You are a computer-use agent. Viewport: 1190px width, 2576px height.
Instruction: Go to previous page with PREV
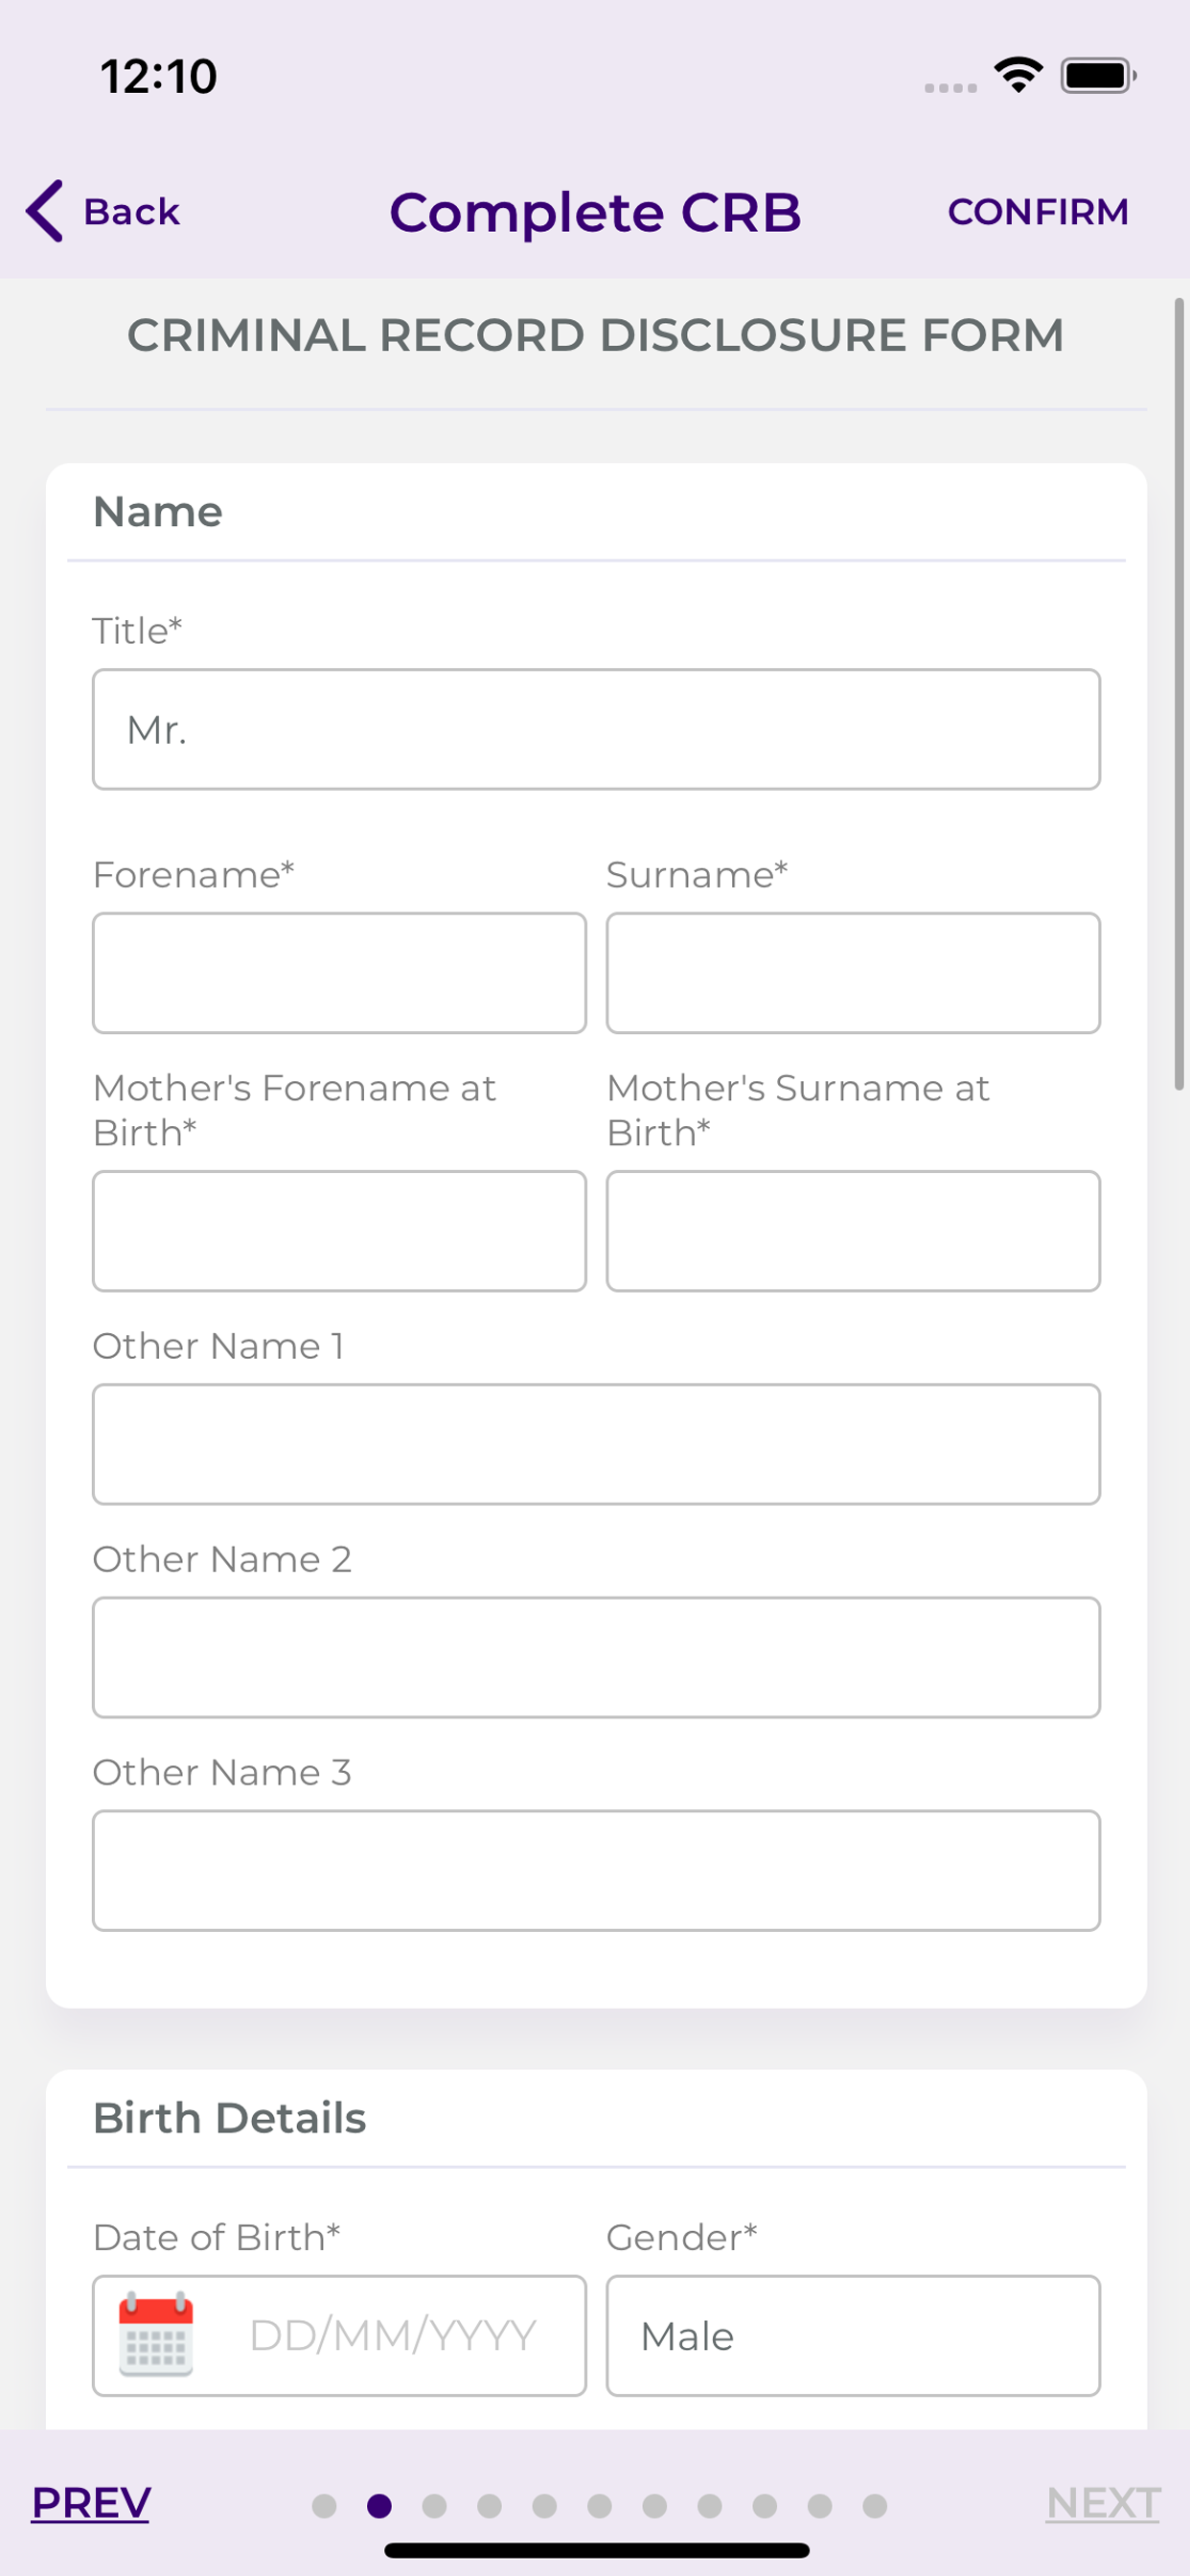pos(90,2503)
